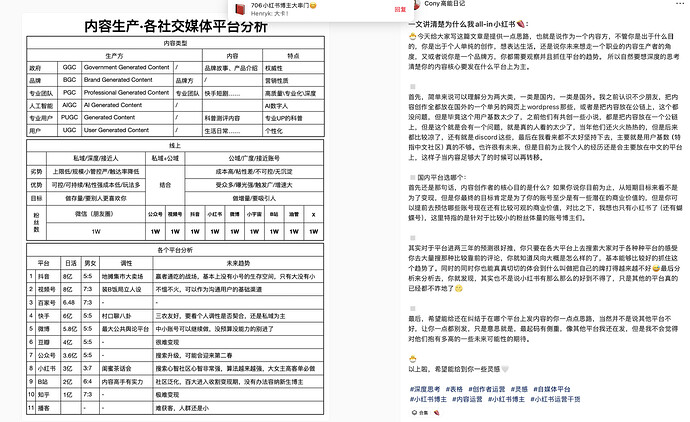The image size is (690, 422).
Task: Open the more options ellipsis menu
Action: [x=680, y=4]
